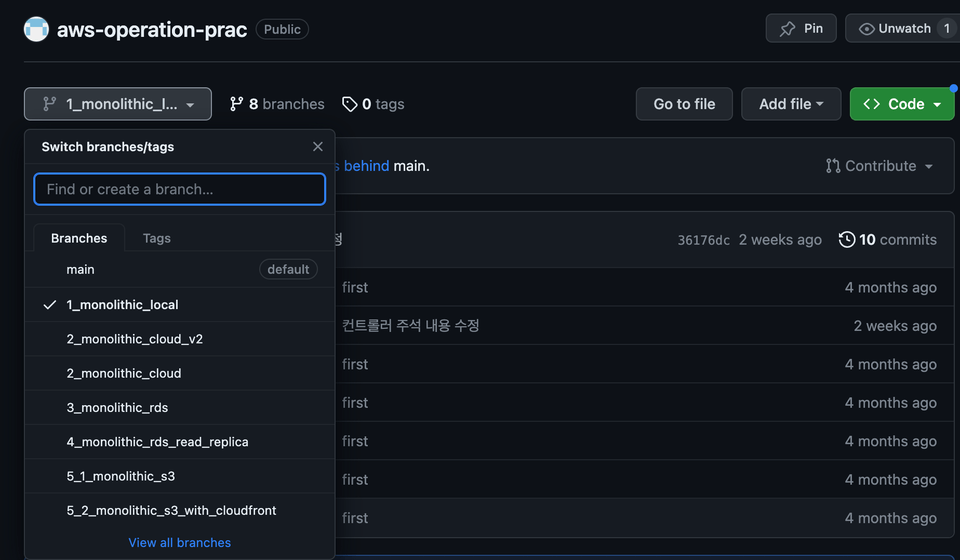
Task: Select the 2_monolithic_cloud_v2 branch
Action: 179,339
